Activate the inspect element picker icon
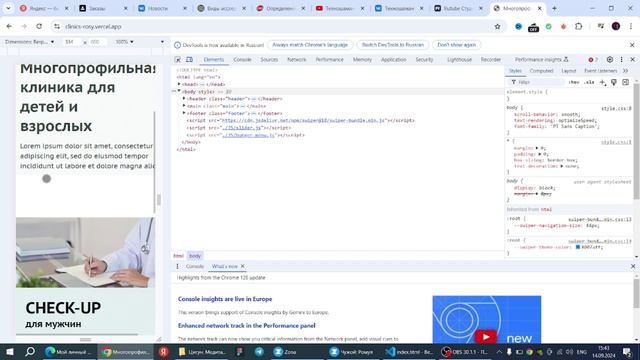Viewport: 640px width, 360px height. click(x=178, y=60)
